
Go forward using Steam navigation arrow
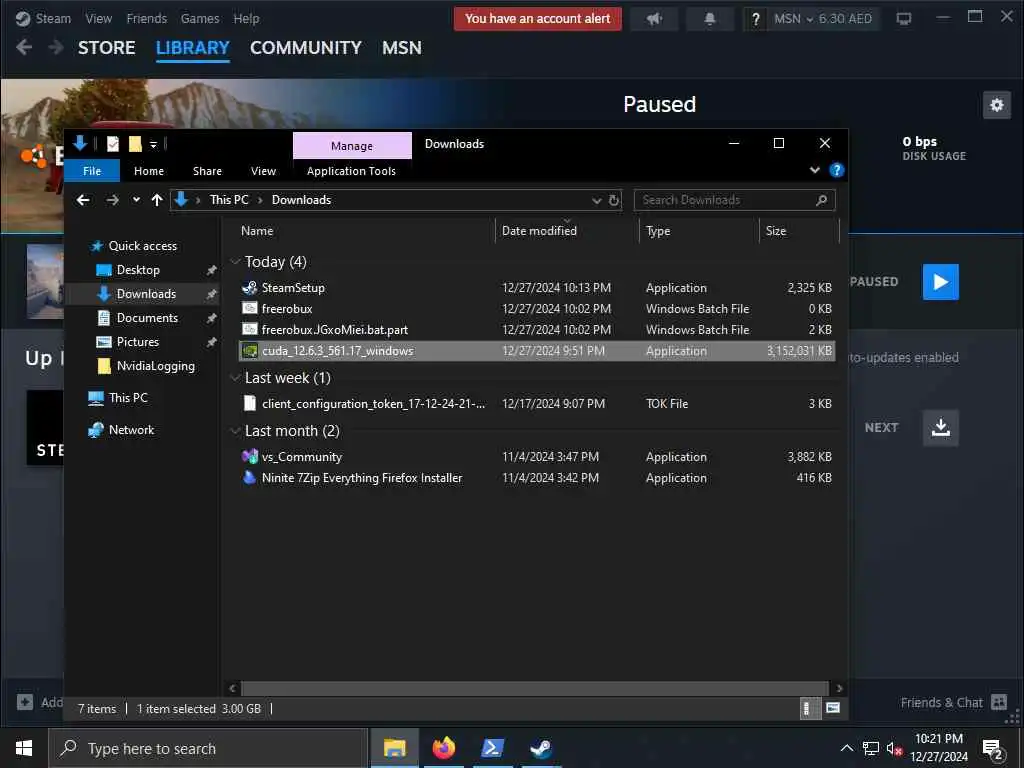(x=56, y=48)
